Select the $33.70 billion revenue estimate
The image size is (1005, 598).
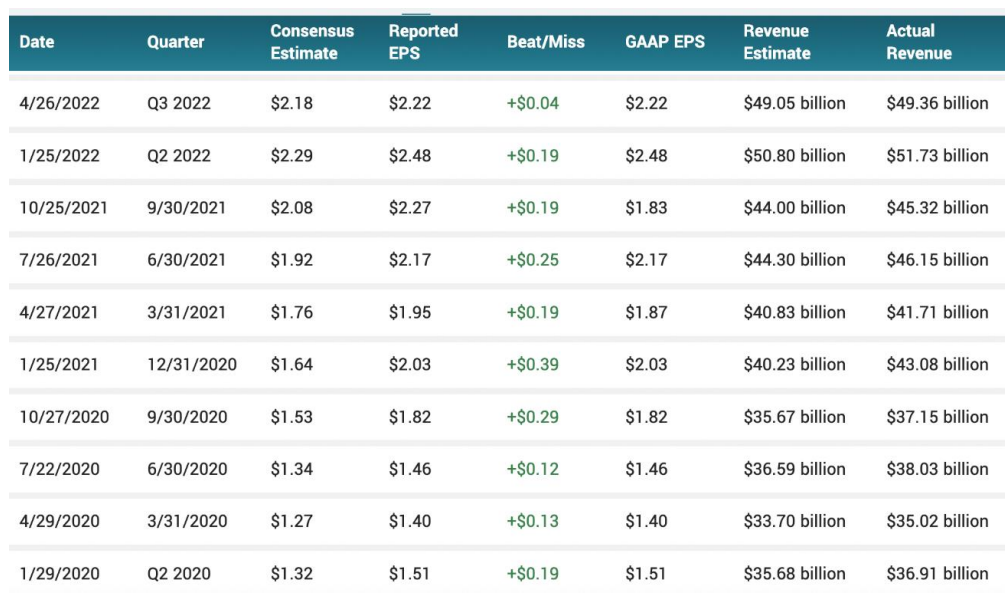(x=794, y=521)
